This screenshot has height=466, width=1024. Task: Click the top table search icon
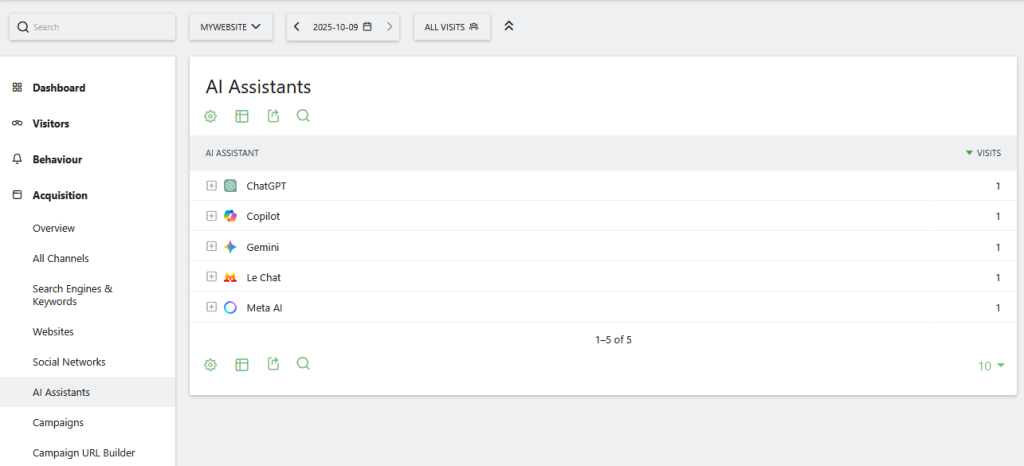[303, 116]
